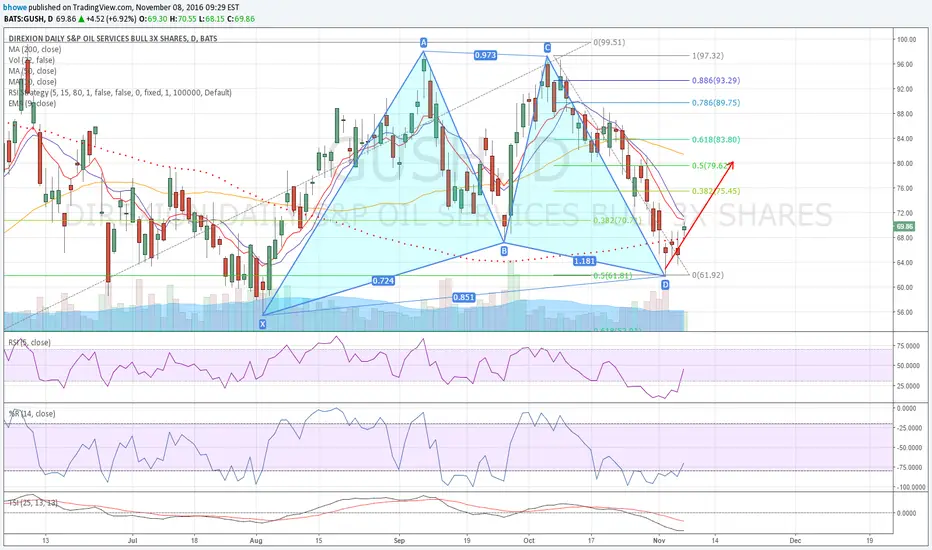Click Oct on the time axis
The height and width of the screenshot is (550, 932).
[529, 541]
